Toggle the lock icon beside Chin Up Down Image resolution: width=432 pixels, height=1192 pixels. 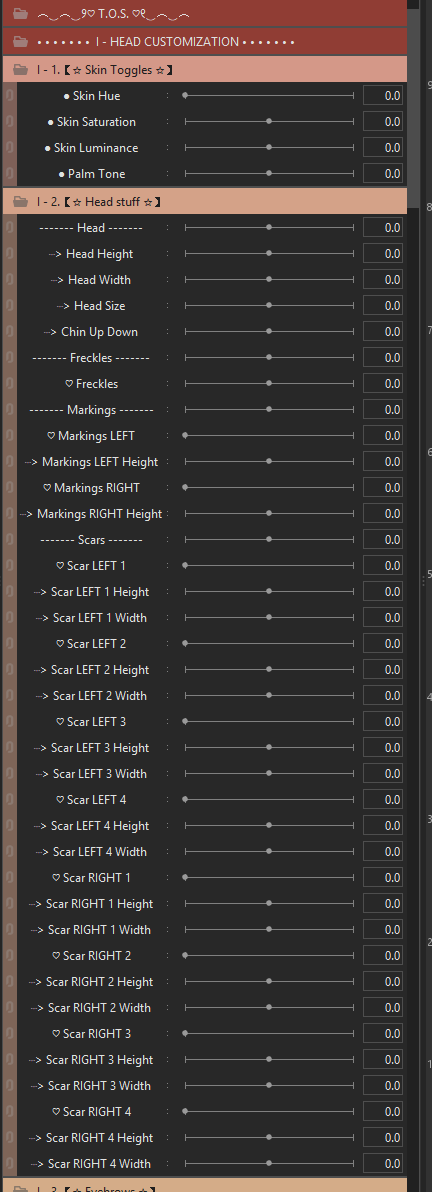[x=9, y=331]
